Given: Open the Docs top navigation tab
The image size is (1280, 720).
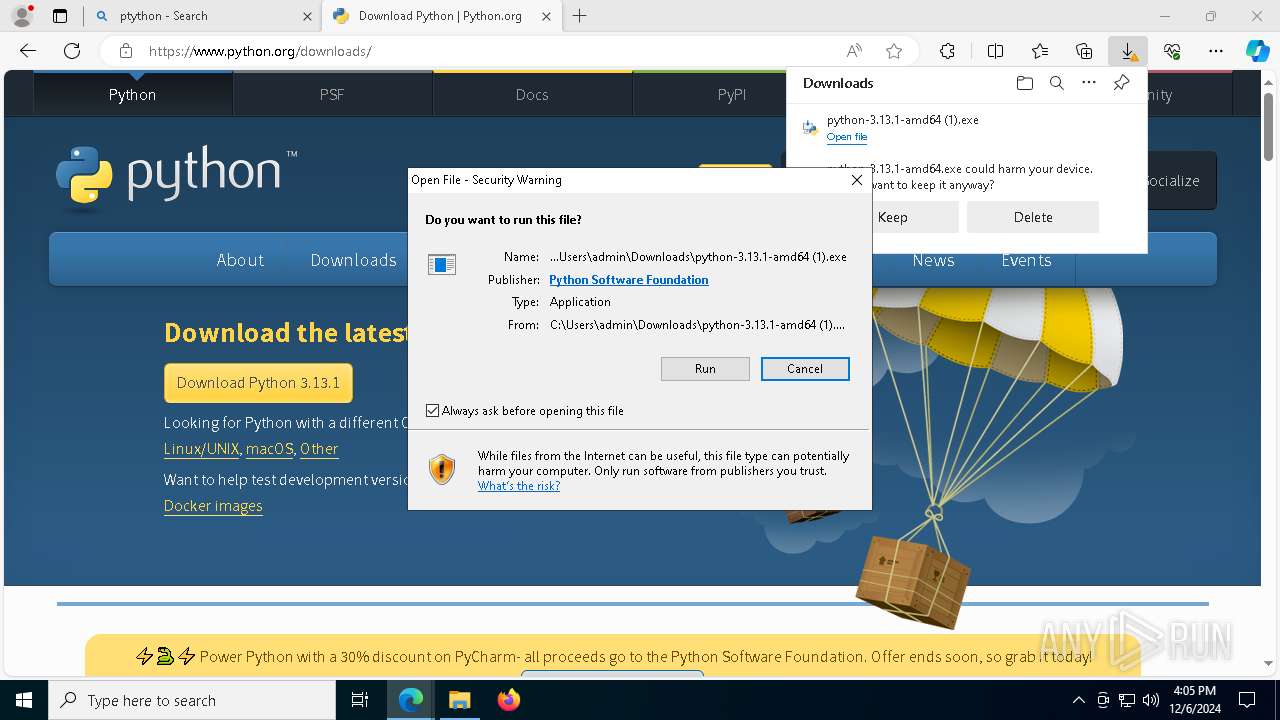Looking at the screenshot, I should 532,94.
